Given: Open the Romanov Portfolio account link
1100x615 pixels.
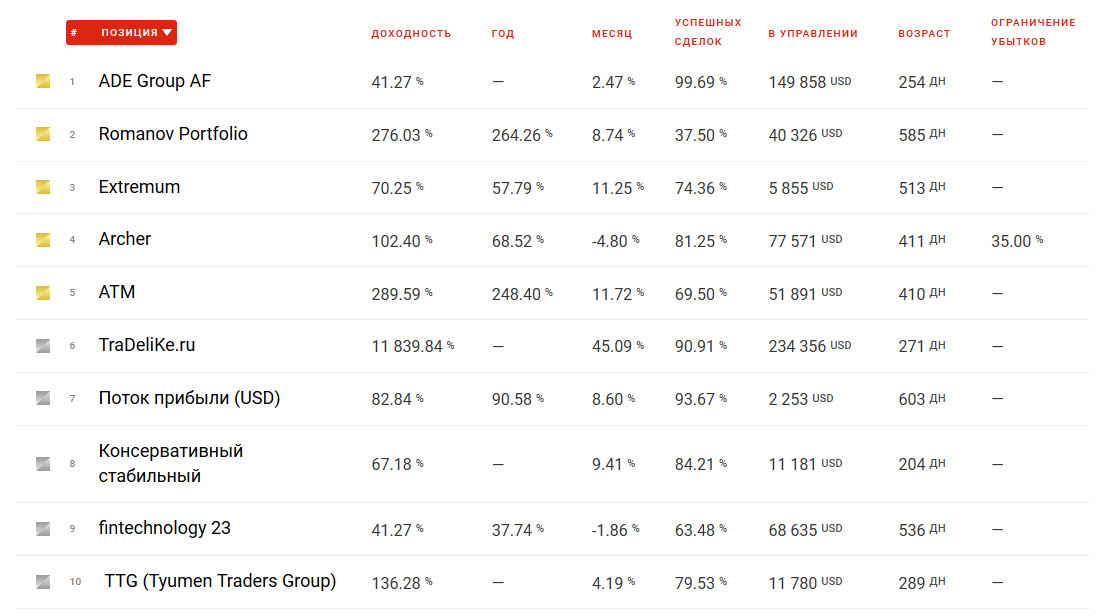Looking at the screenshot, I should click(173, 134).
